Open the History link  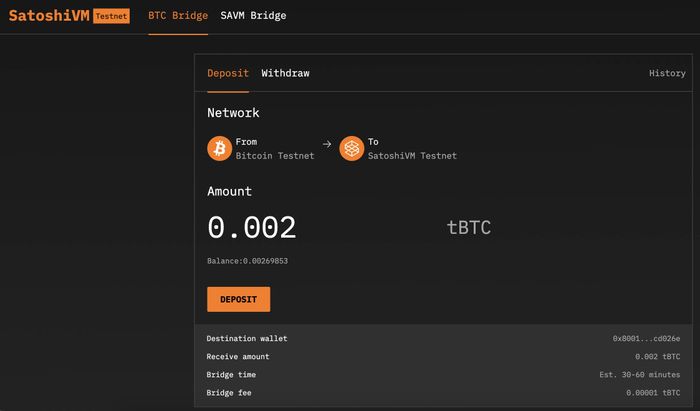(667, 73)
